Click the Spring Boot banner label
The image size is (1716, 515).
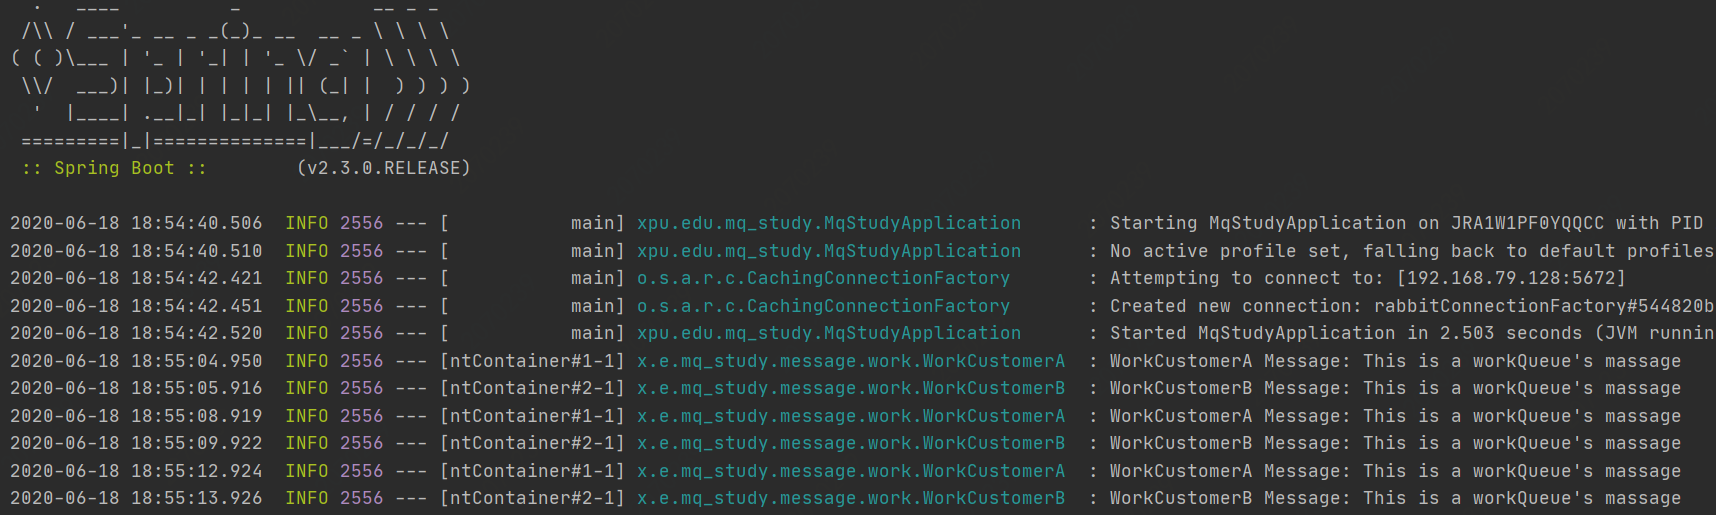click(x=114, y=168)
